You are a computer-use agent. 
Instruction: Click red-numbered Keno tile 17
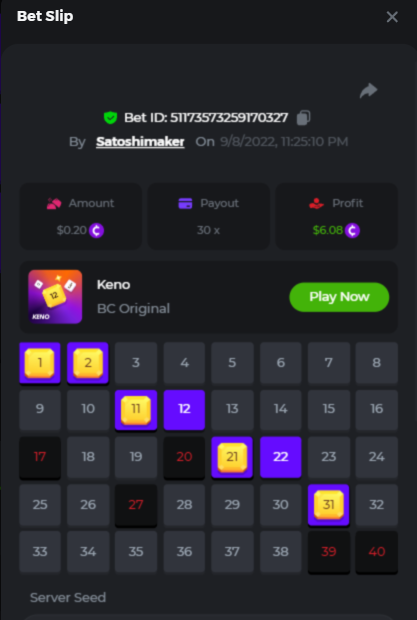(x=40, y=457)
